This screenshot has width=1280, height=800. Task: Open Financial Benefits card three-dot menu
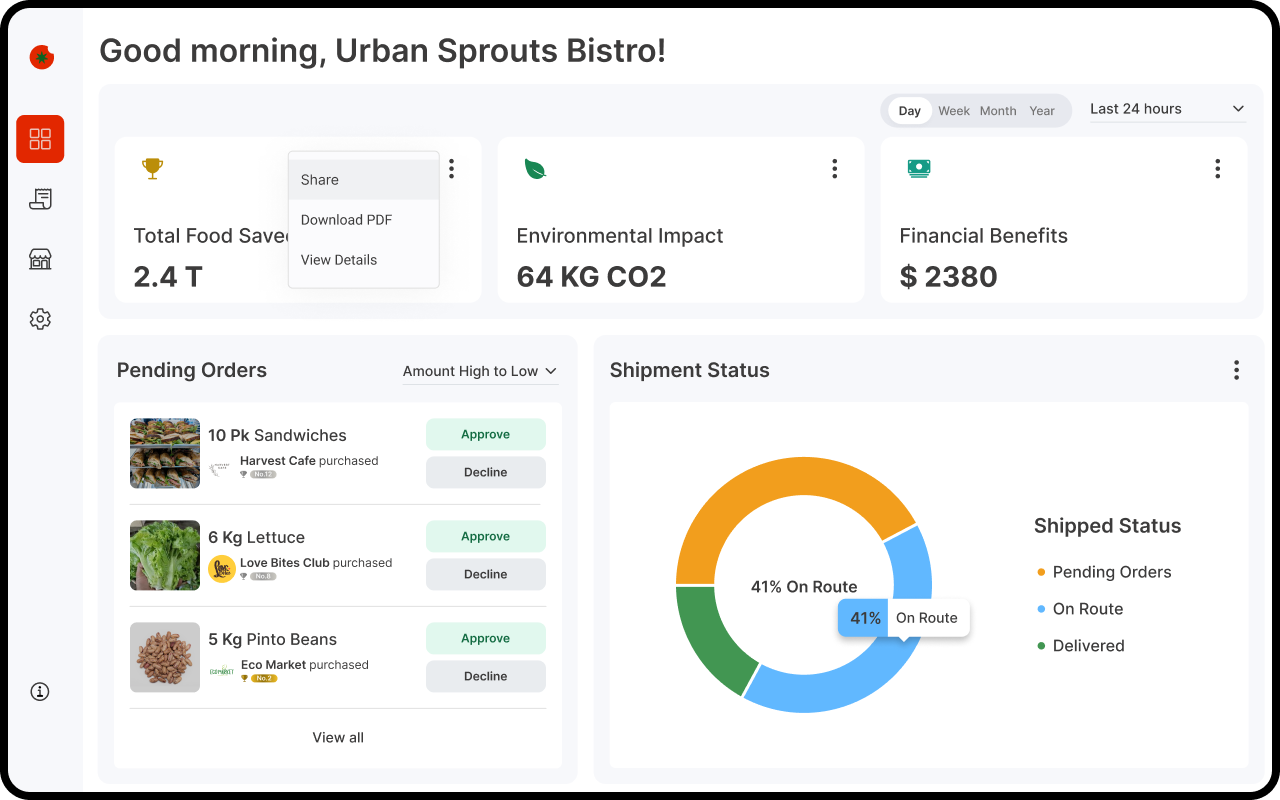(1217, 169)
